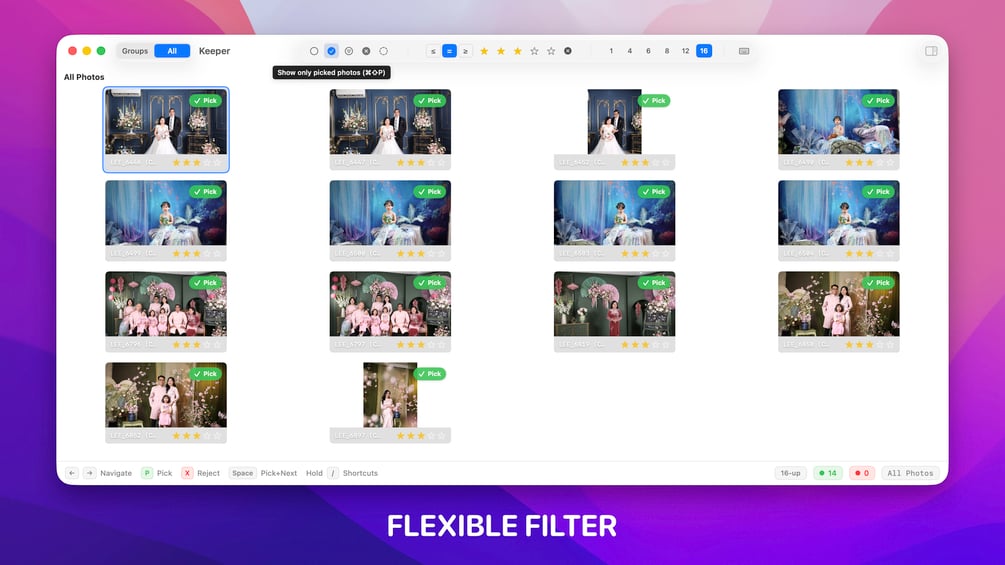The height and width of the screenshot is (565, 1005).
Task: Click the Space key hint
Action: [x=242, y=473]
